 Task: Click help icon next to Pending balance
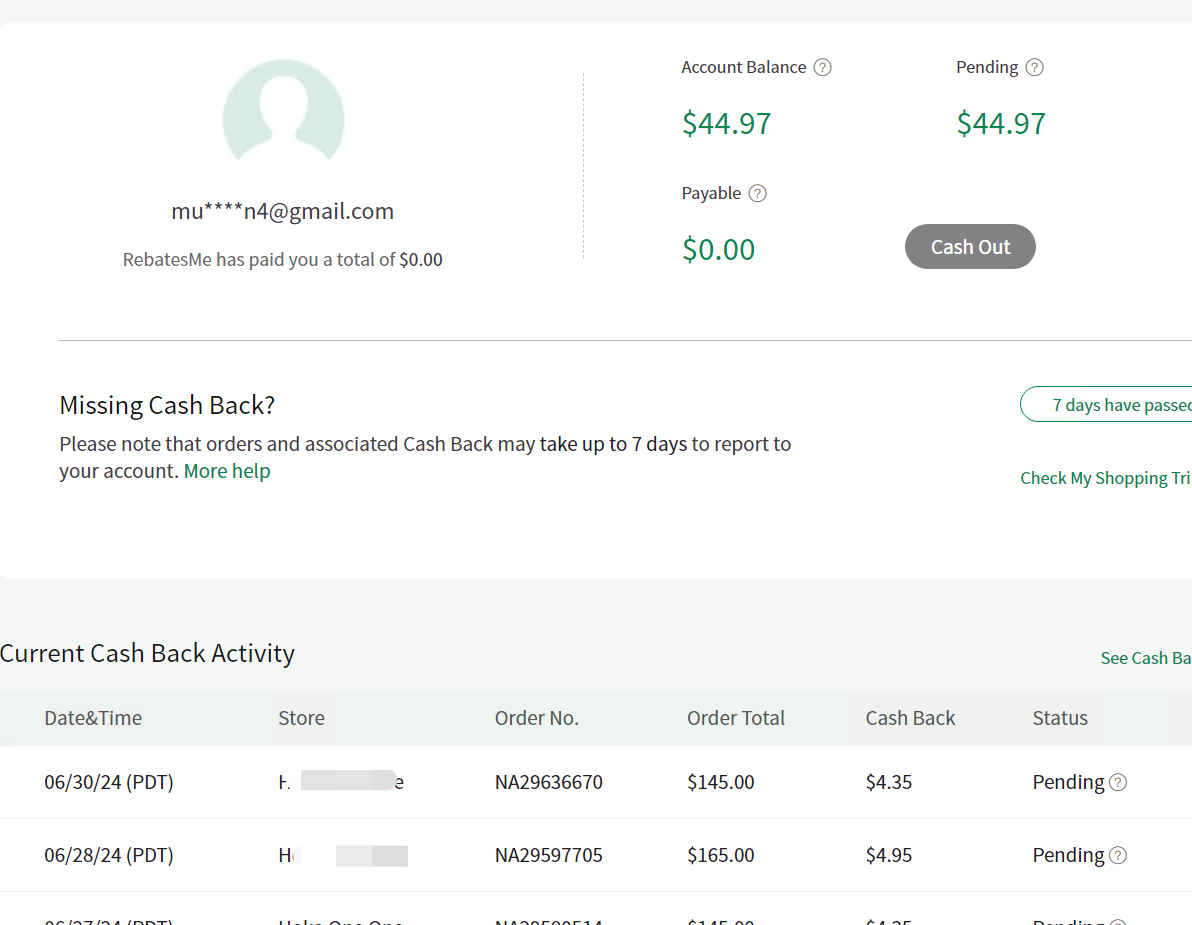tap(1035, 68)
